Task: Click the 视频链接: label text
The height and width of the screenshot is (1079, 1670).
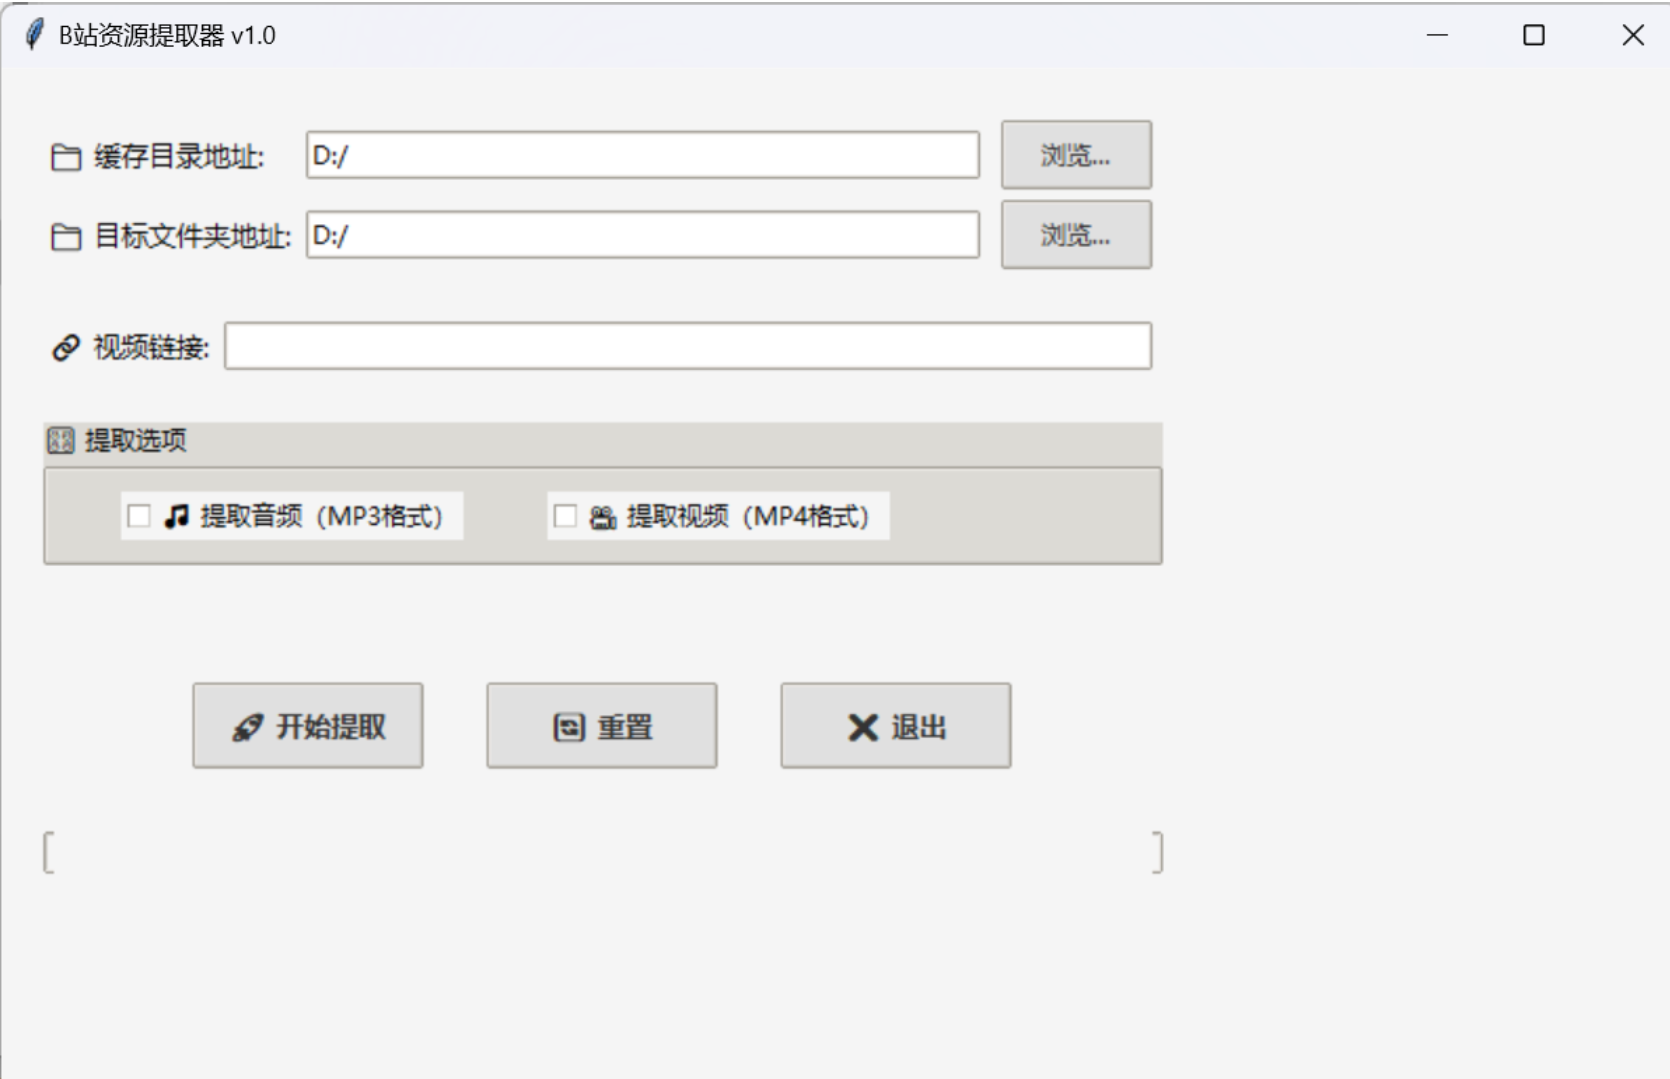Action: coord(152,348)
